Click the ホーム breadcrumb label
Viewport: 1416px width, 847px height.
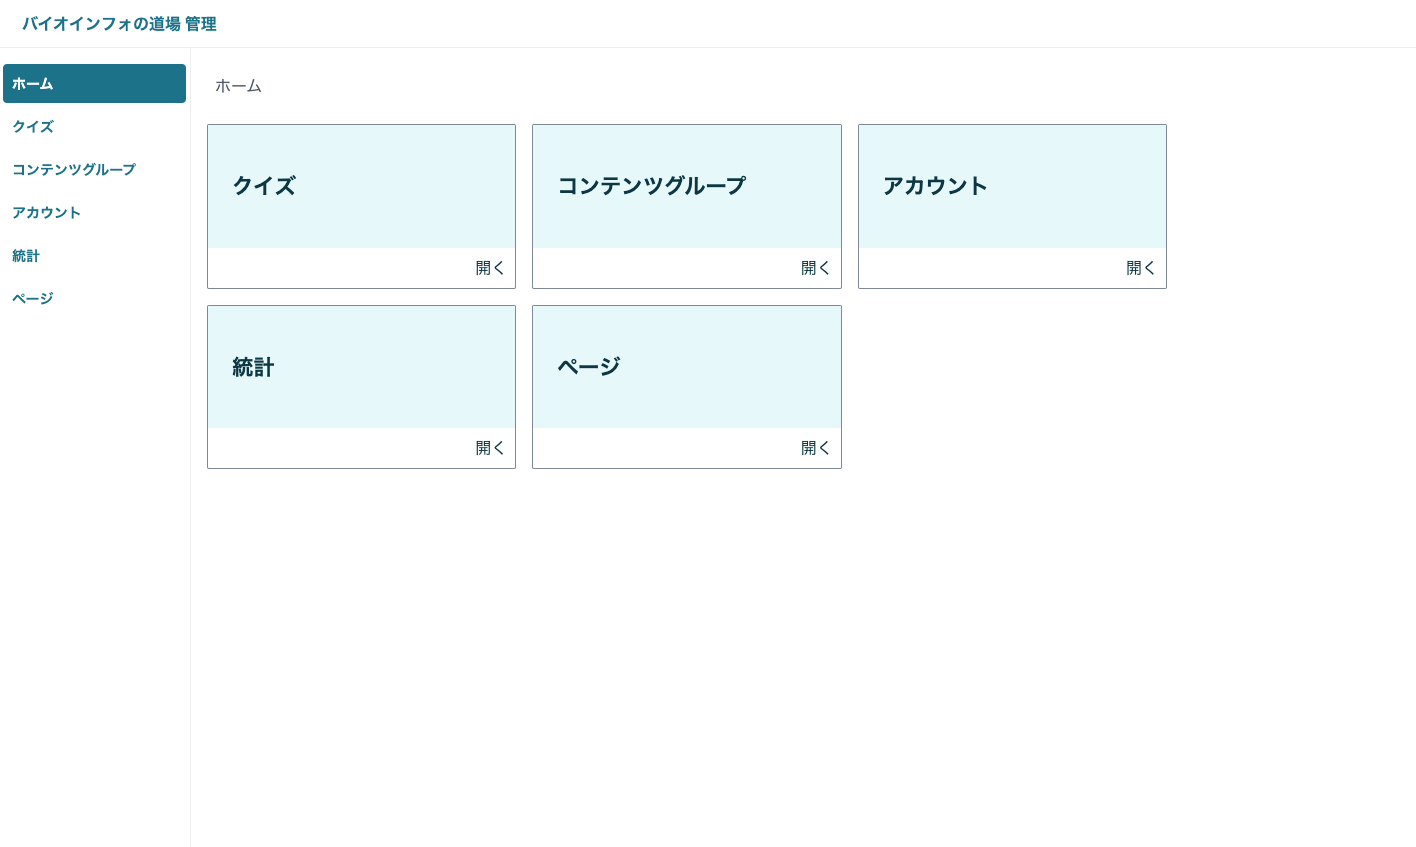click(x=238, y=86)
